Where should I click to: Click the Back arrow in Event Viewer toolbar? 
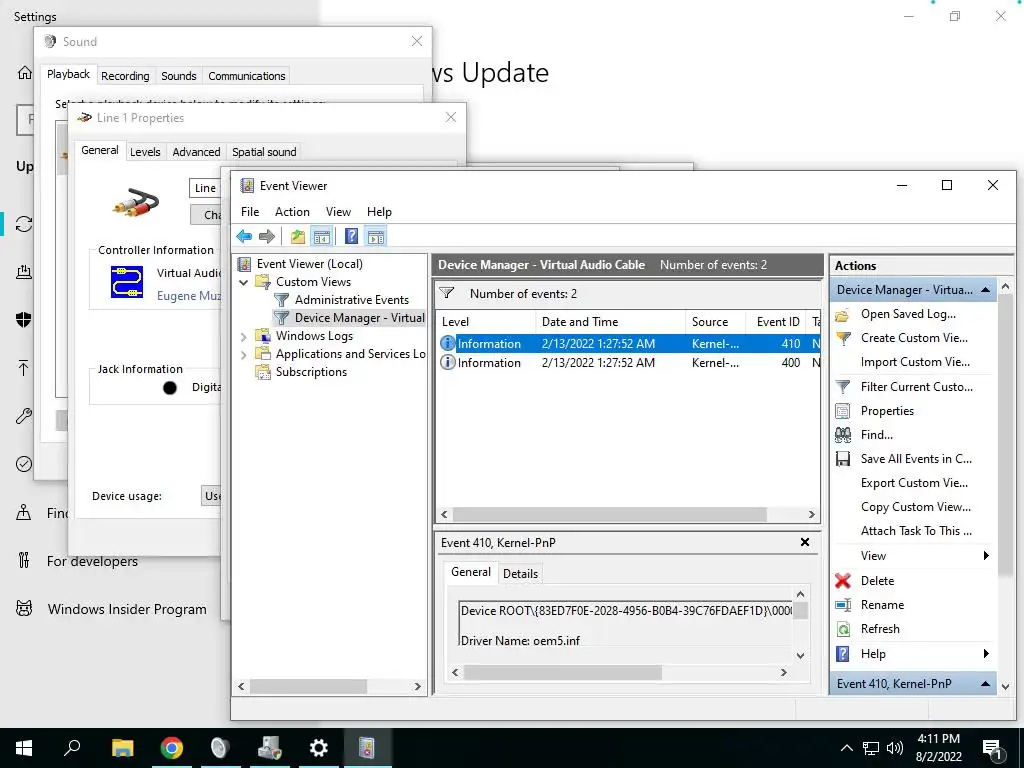[244, 236]
